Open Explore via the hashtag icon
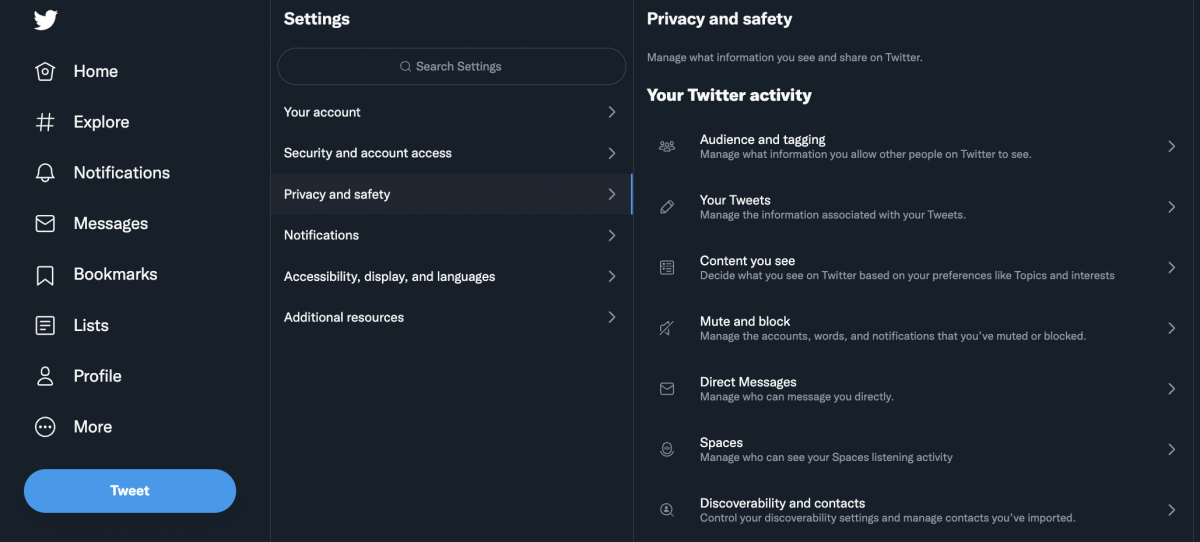The image size is (1200, 542). [x=45, y=122]
